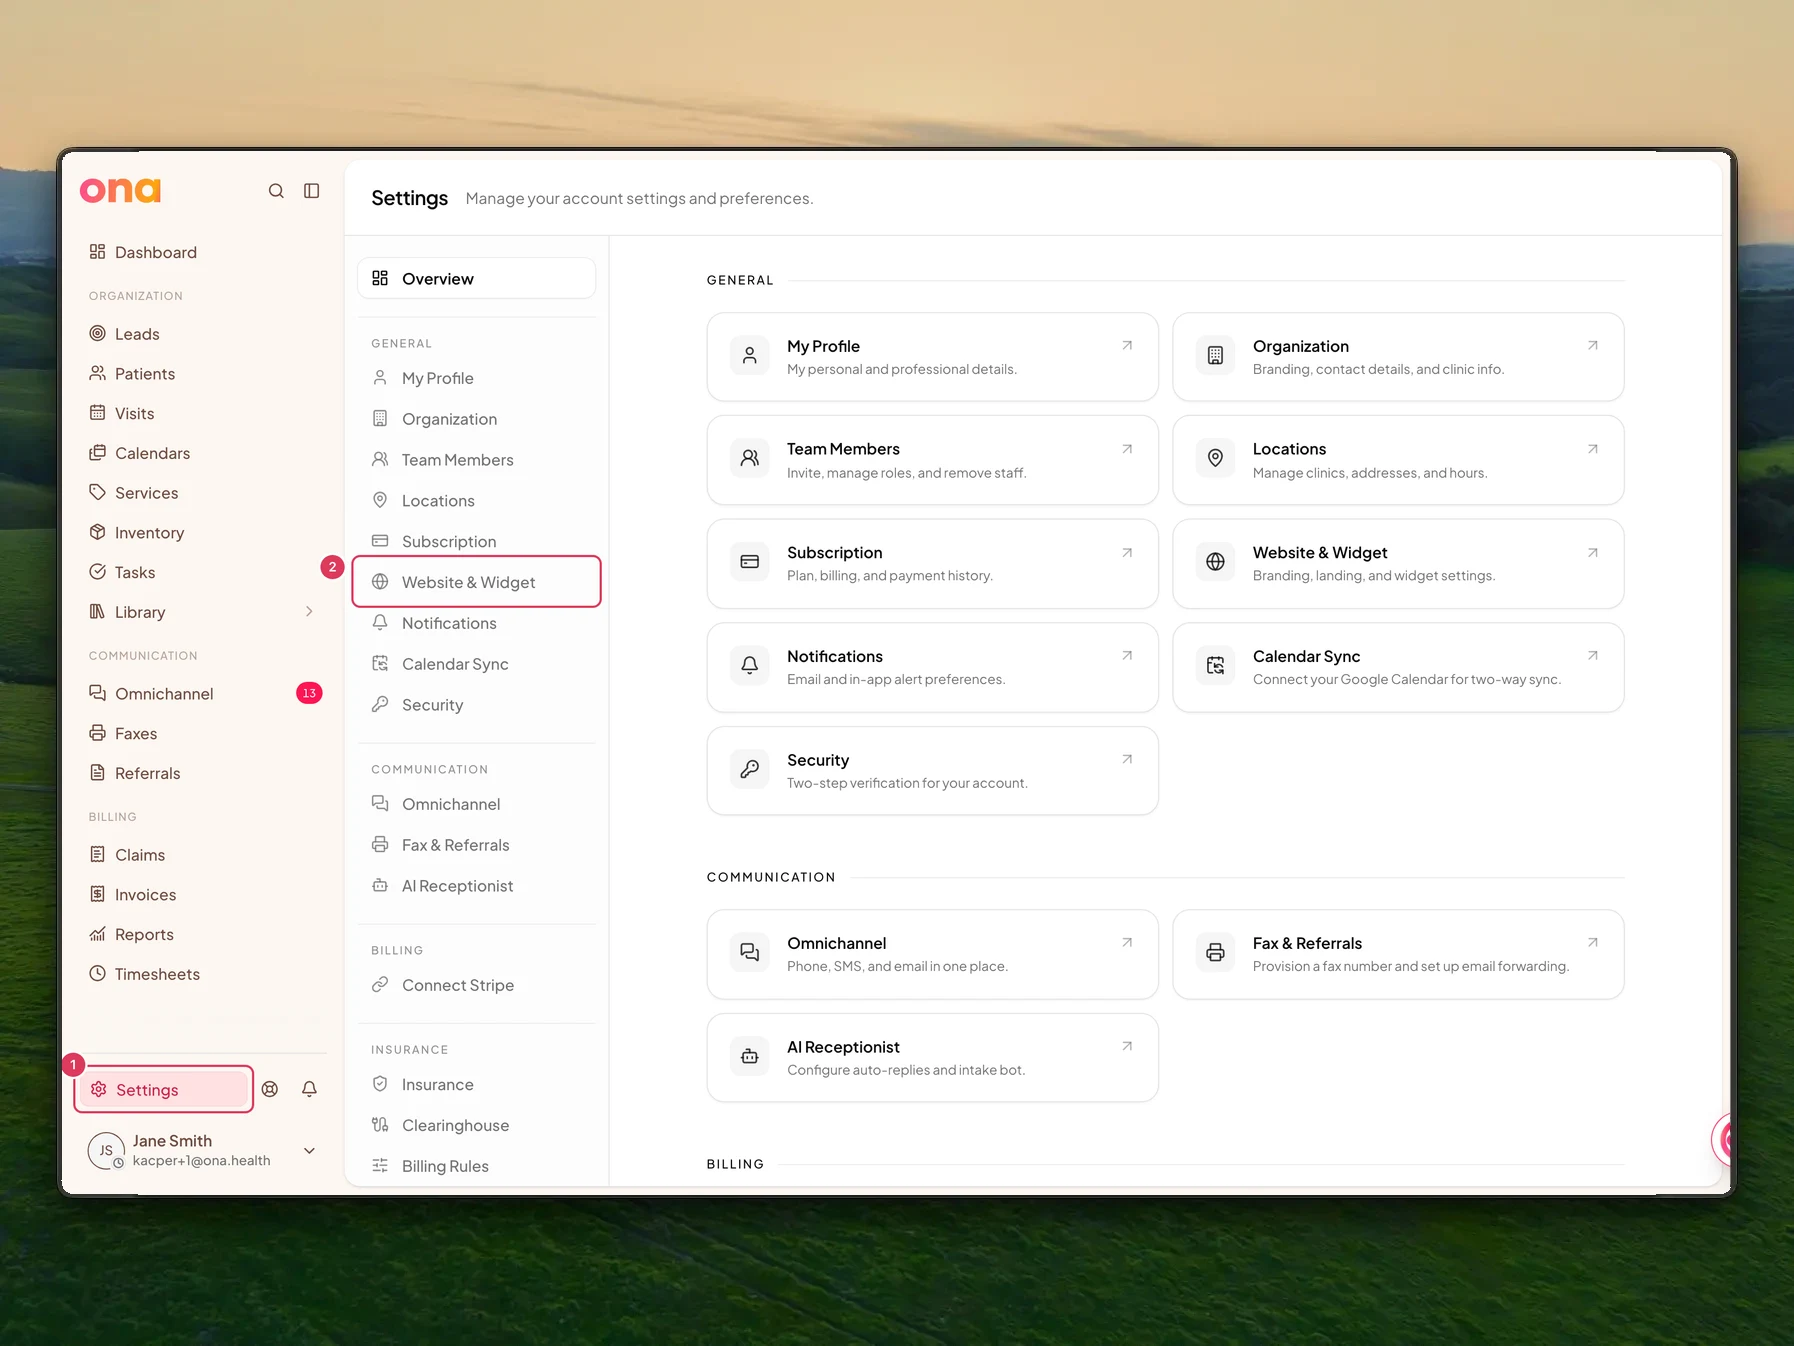
Task: Open Fax & Referrals in settings menu
Action: click(476, 845)
